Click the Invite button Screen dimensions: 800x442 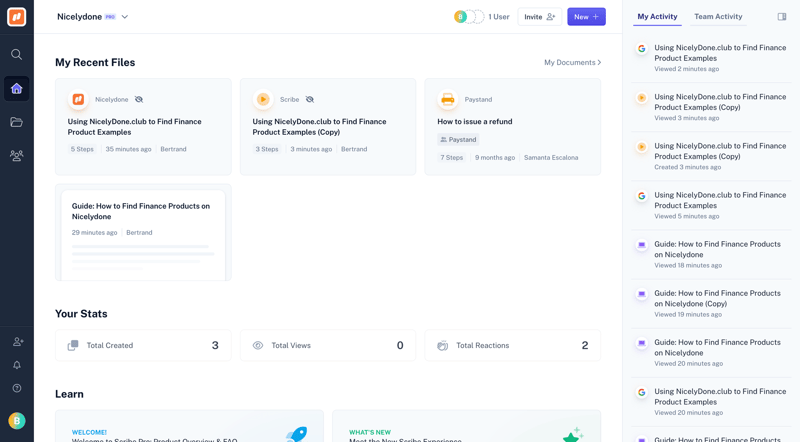click(539, 17)
